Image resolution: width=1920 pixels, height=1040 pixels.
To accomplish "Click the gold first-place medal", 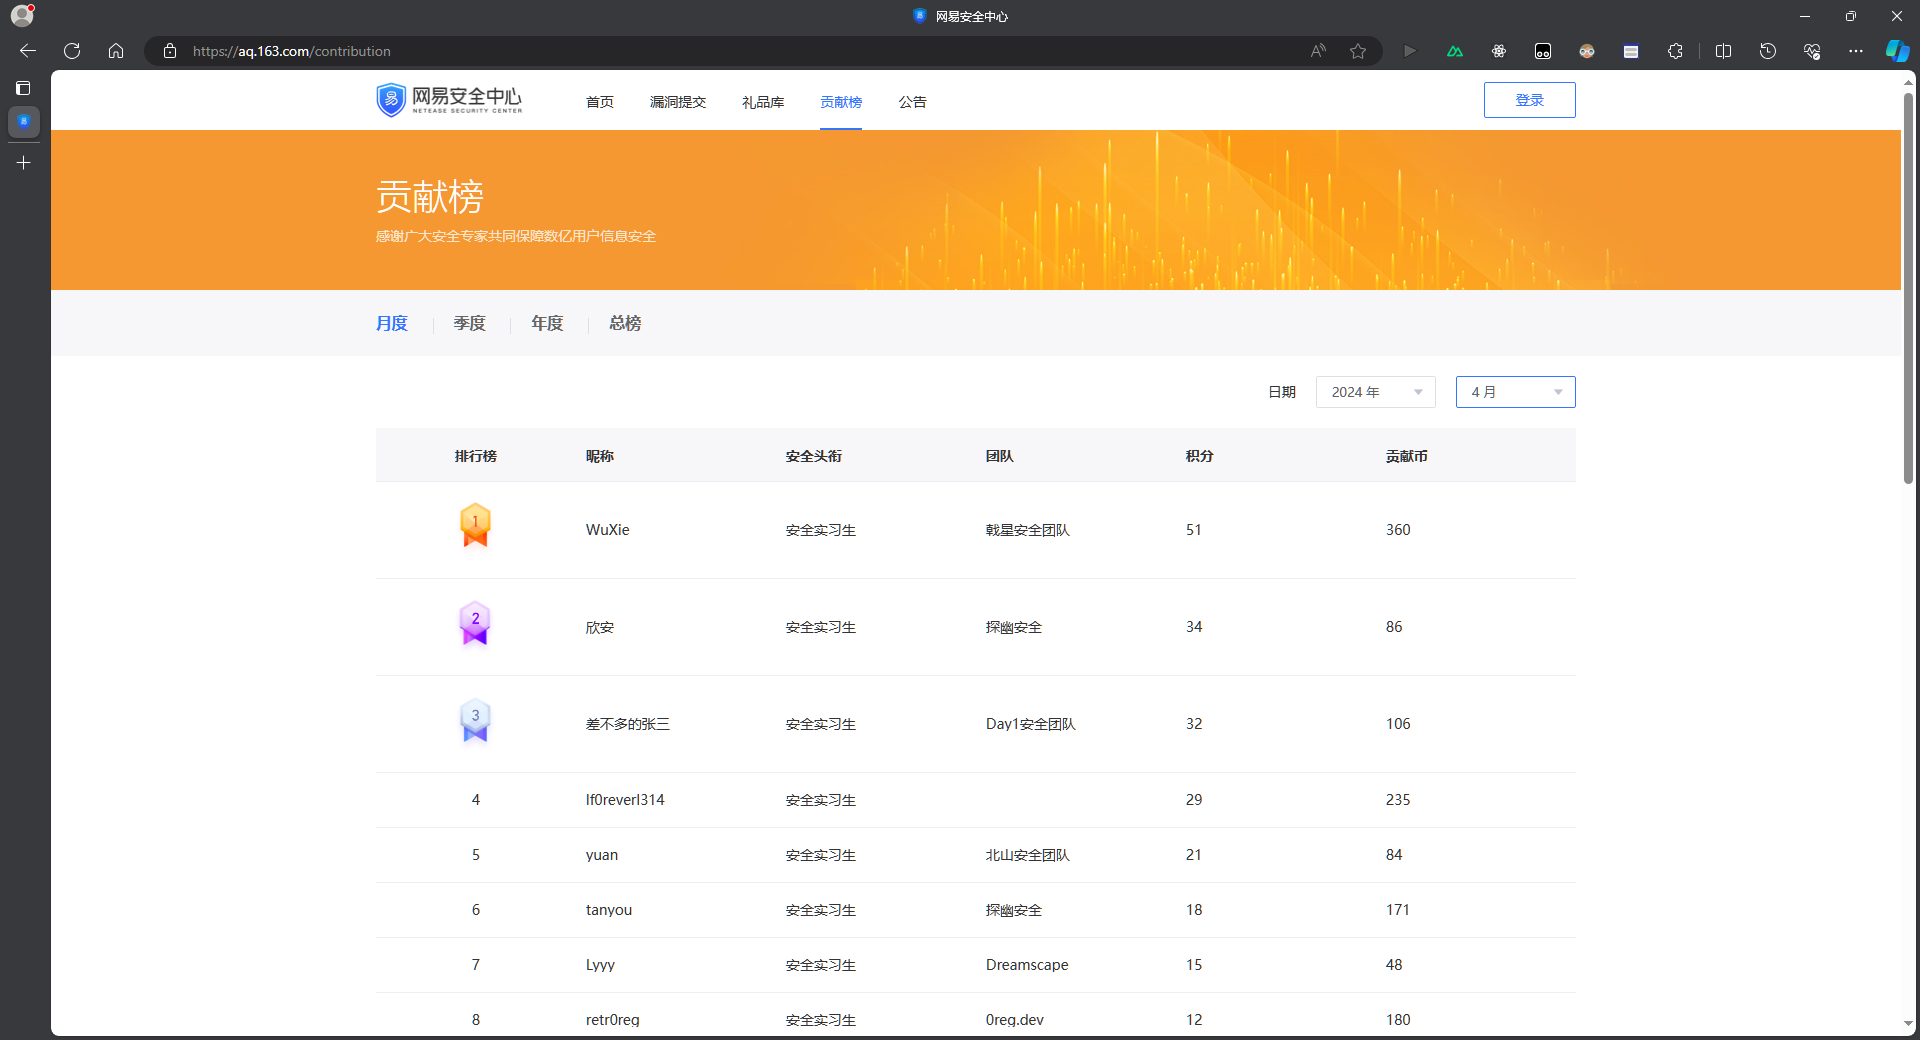I will coord(475,525).
